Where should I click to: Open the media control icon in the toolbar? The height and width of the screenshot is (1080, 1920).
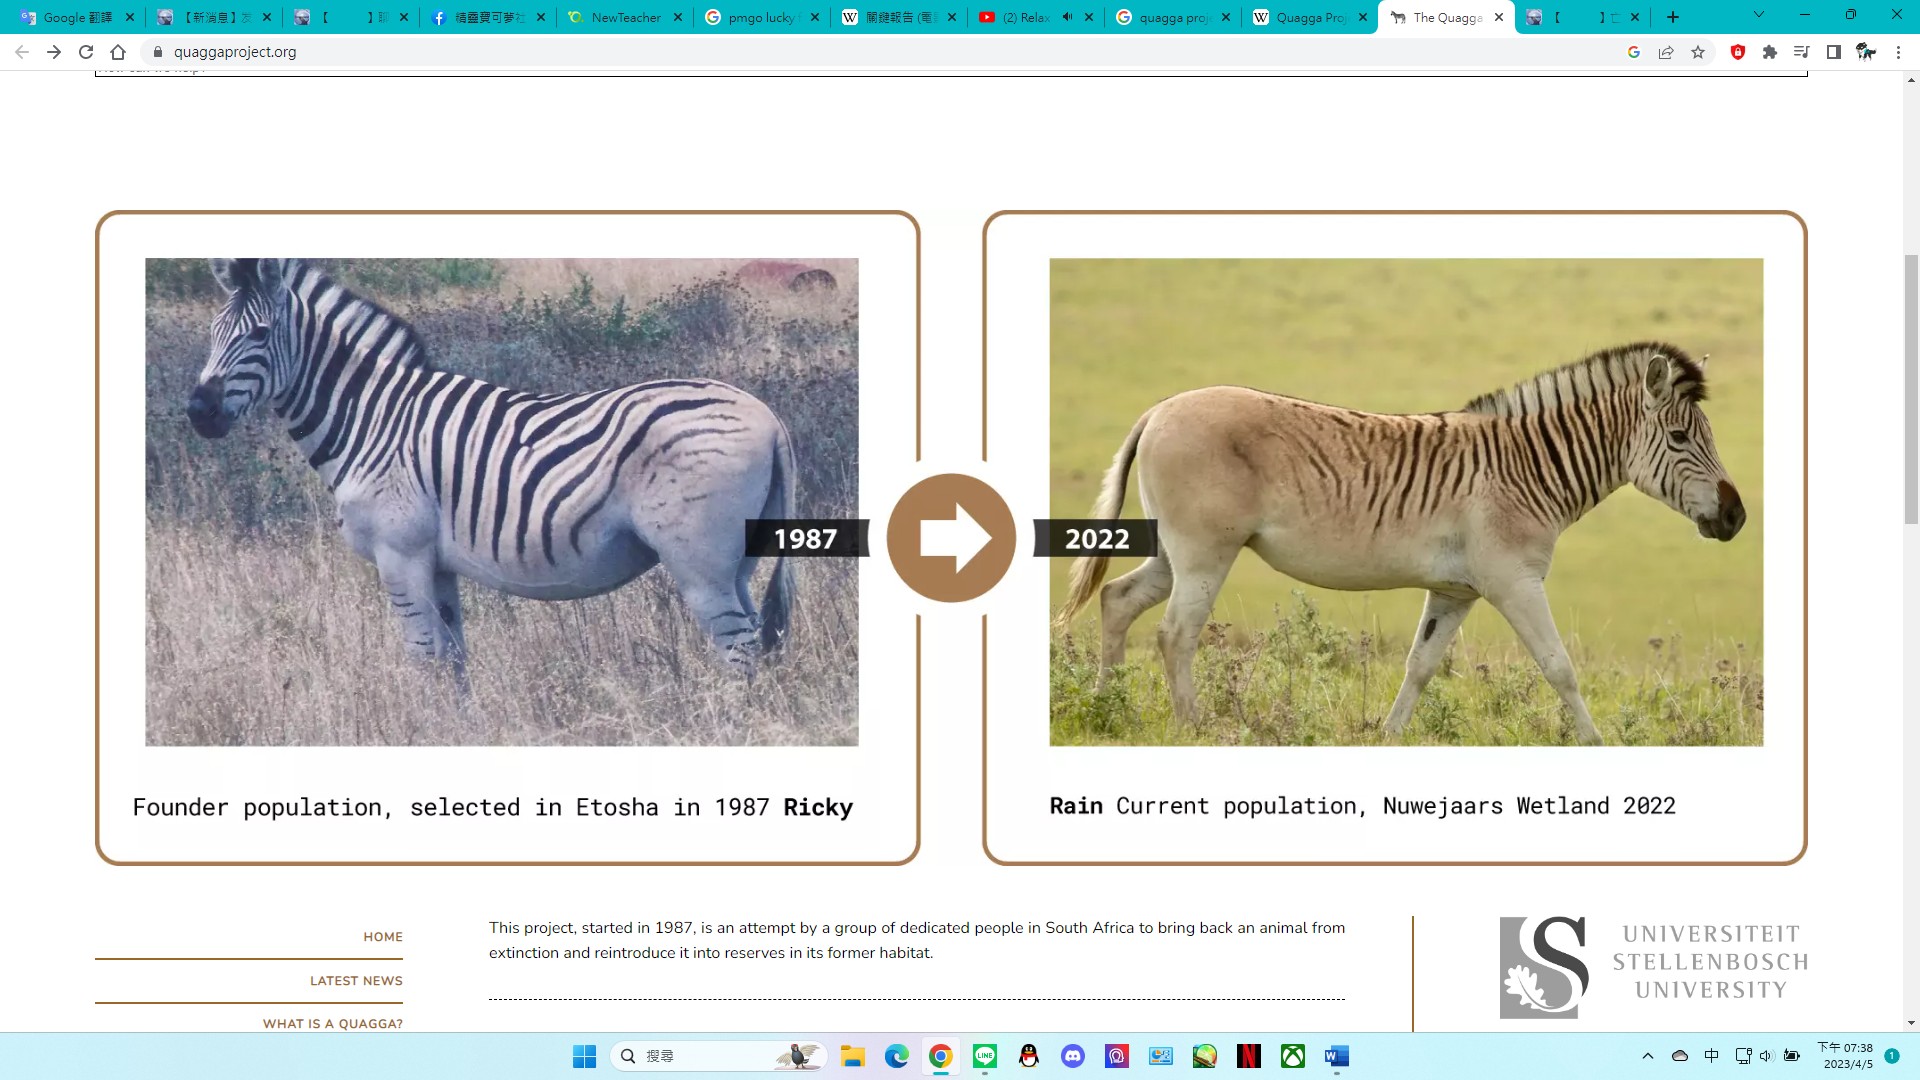(1802, 52)
